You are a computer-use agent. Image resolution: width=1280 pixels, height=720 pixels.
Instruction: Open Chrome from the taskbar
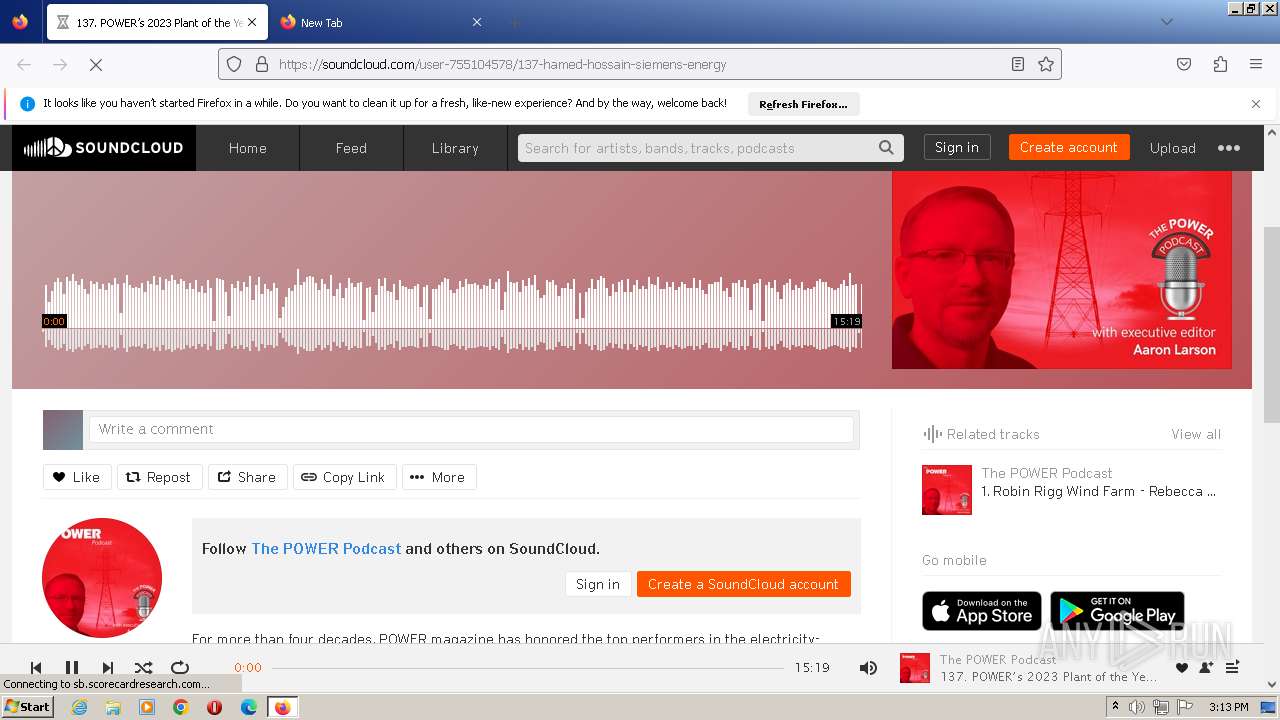(180, 707)
